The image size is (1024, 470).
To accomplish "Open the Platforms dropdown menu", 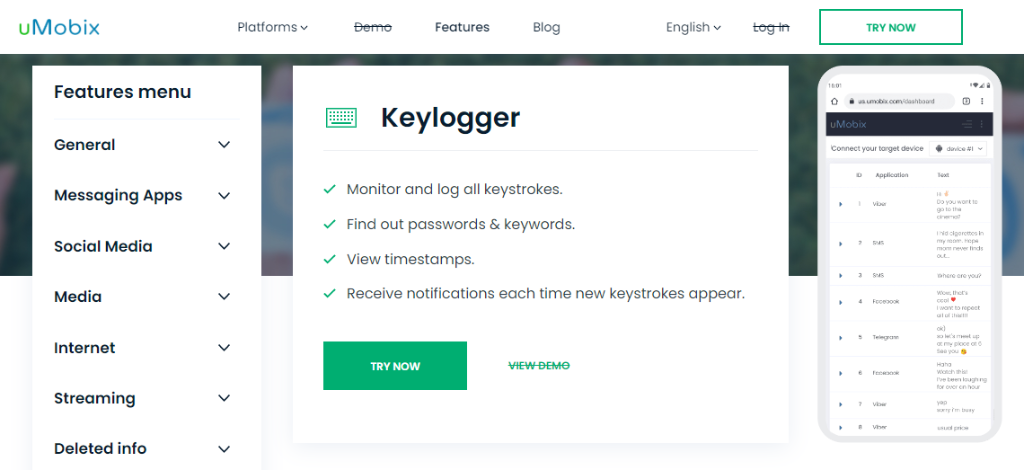I will tap(272, 27).
